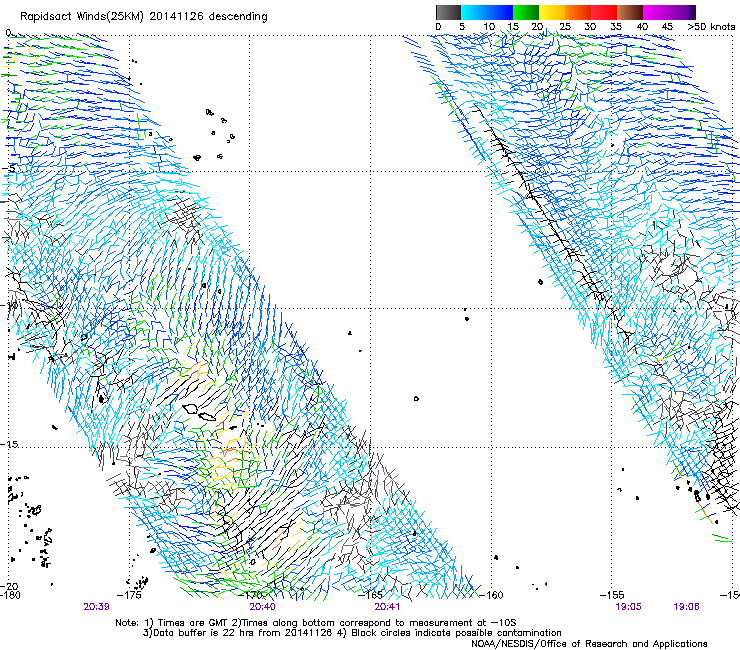Click the purple '19:05' time label

pos(628,607)
